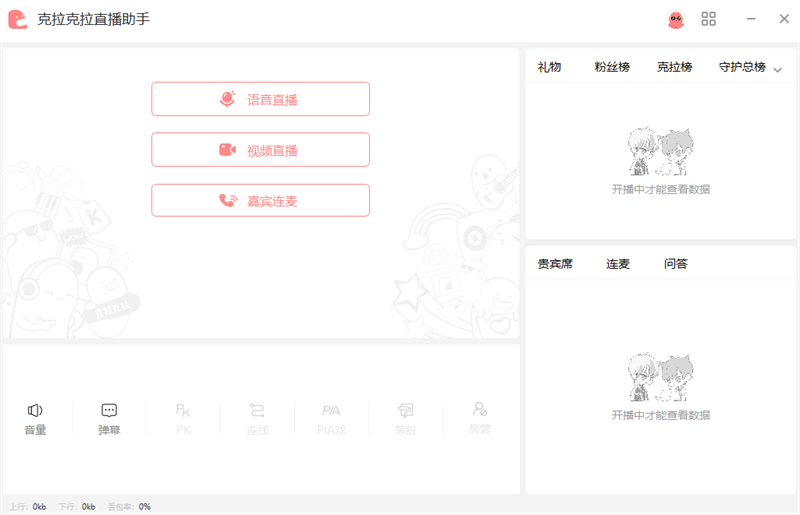Select the 守护总榜 tab
Image resolution: width=800 pixels, height=515 pixels.
742,67
